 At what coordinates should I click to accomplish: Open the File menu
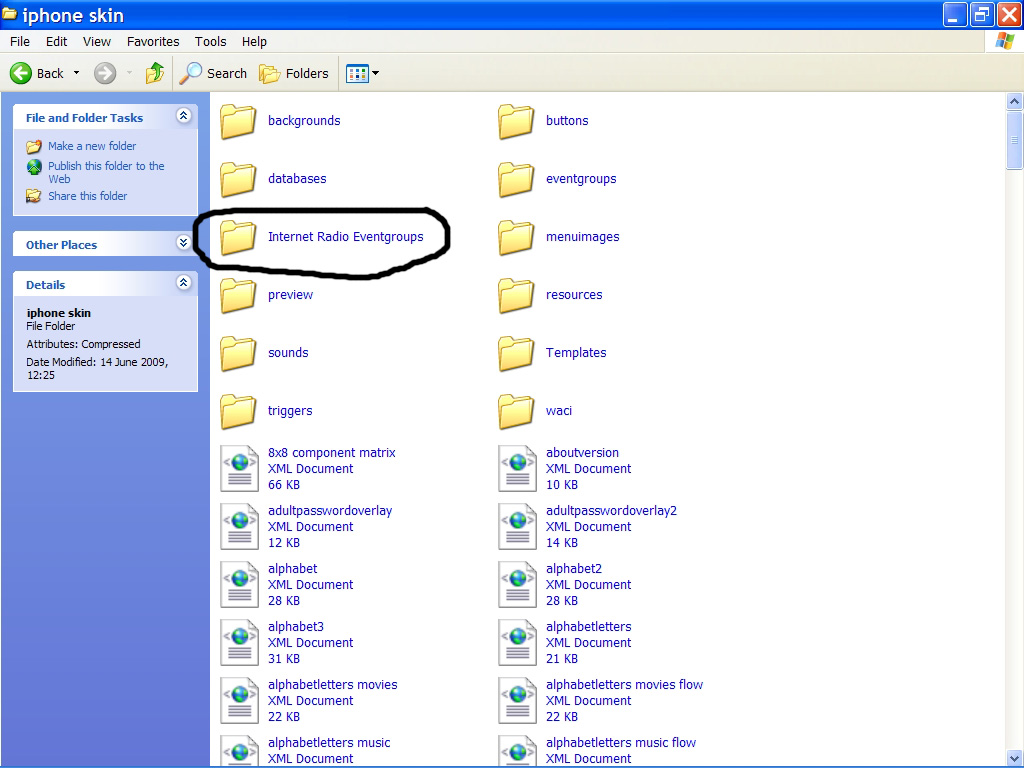tap(20, 41)
